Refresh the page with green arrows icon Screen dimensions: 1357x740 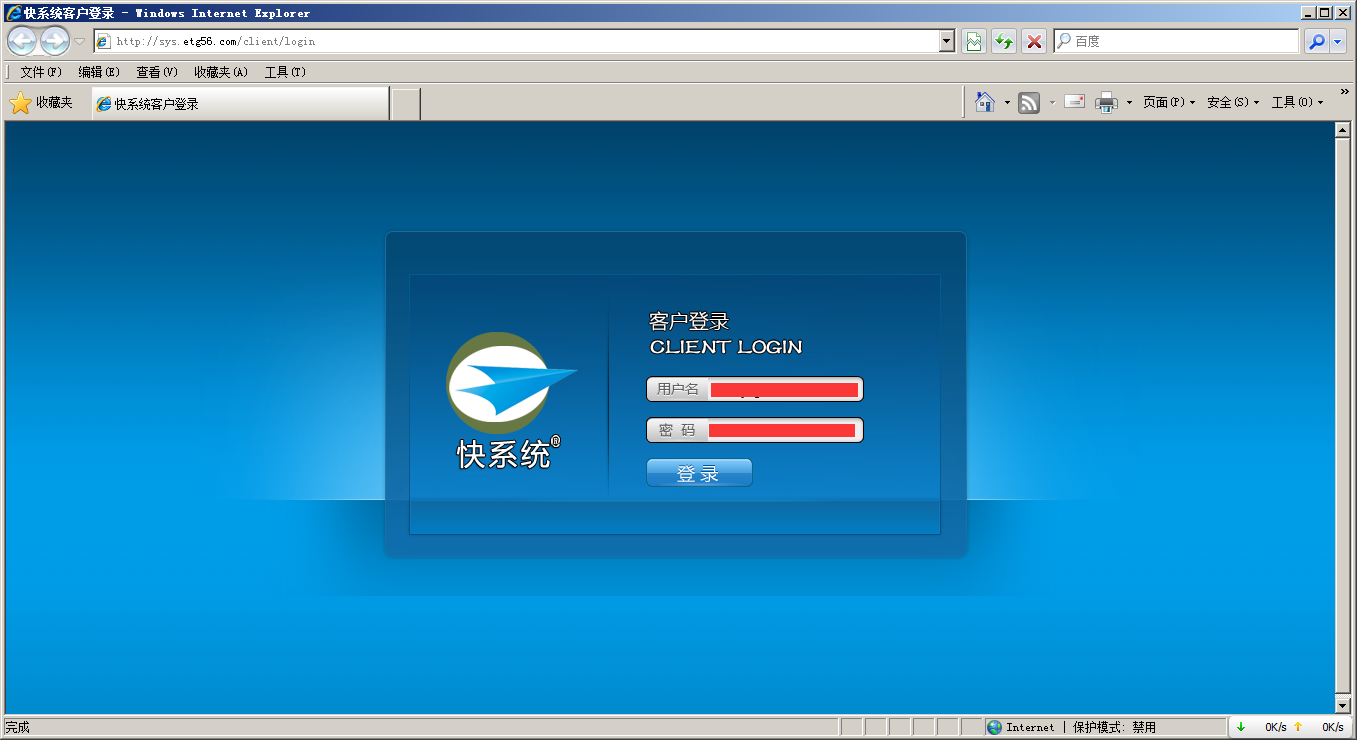pyautogui.click(x=1004, y=41)
